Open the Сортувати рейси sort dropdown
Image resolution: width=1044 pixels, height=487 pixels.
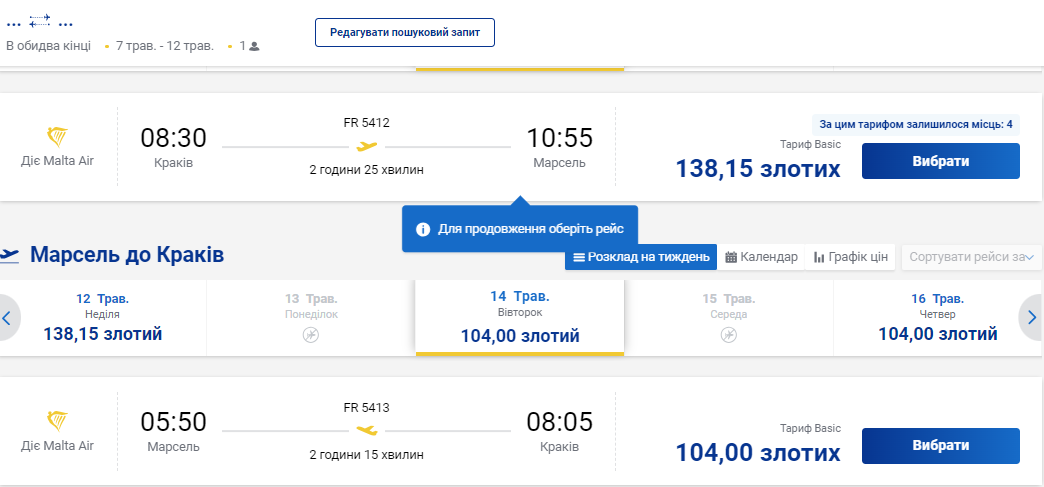pos(971,257)
